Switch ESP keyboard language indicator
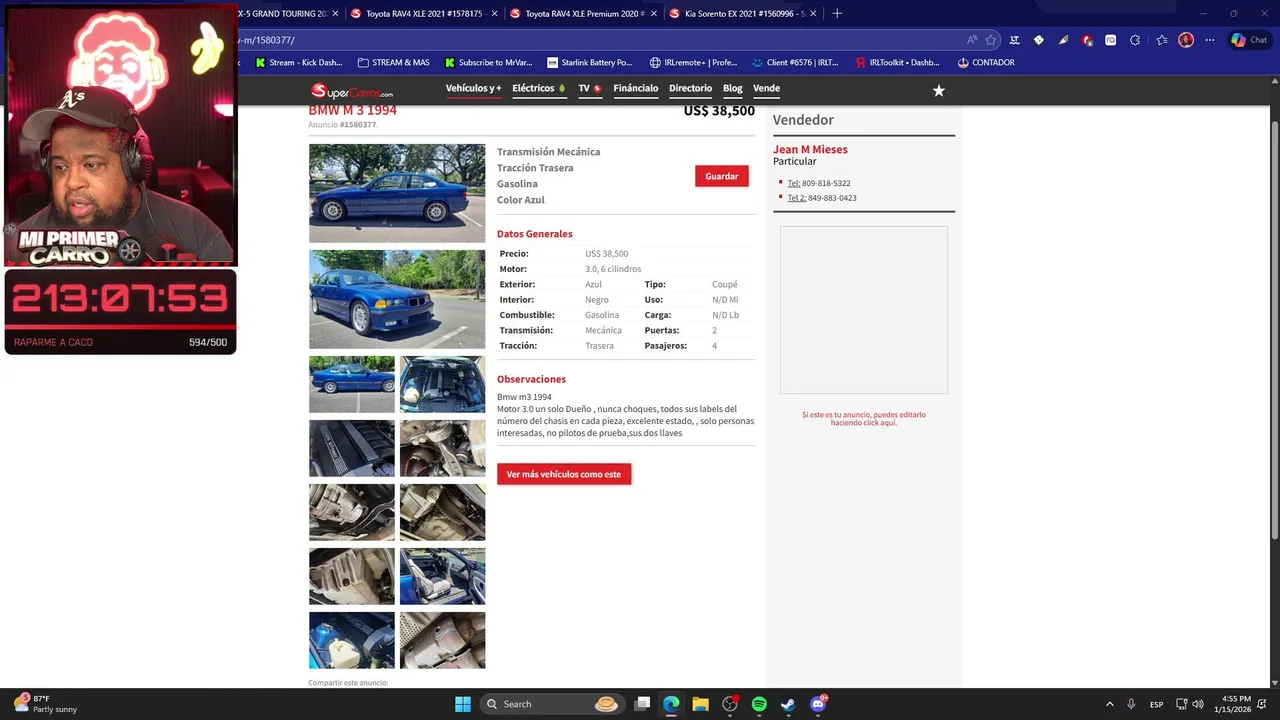 1157,704
